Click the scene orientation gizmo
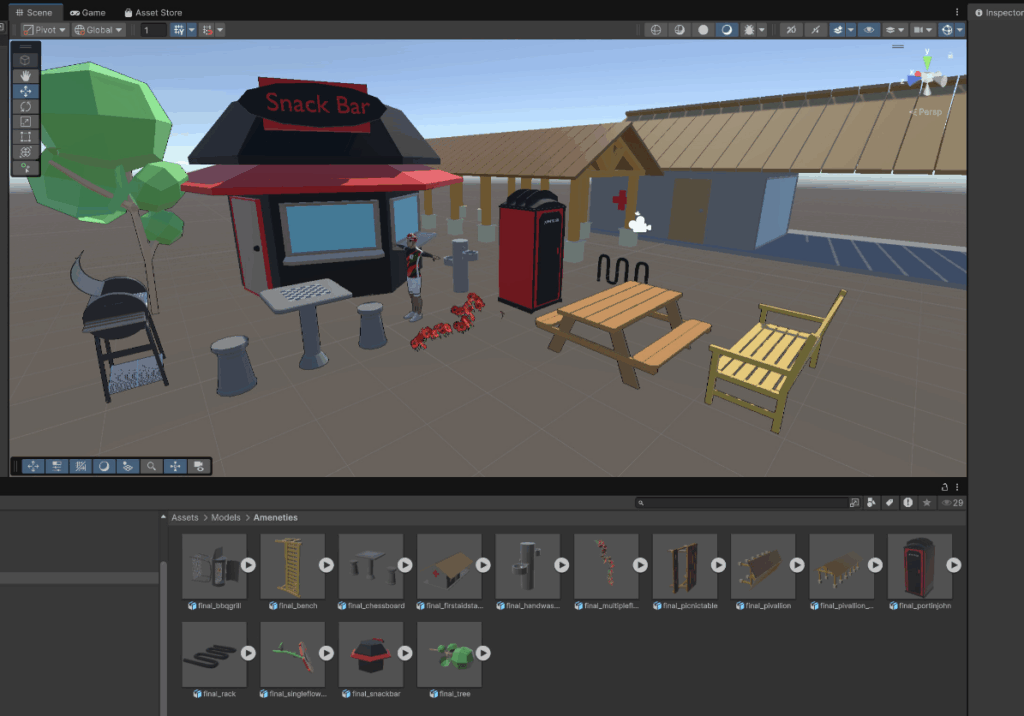1024x716 pixels. pyautogui.click(x=927, y=76)
